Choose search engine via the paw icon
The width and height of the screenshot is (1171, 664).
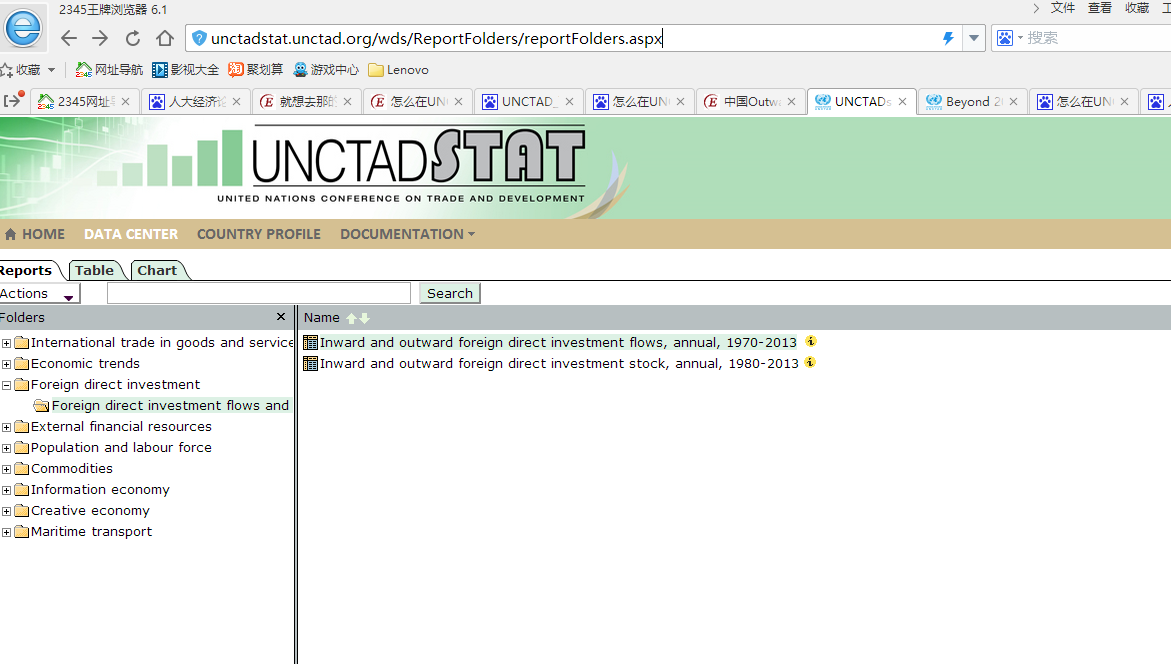(1005, 38)
